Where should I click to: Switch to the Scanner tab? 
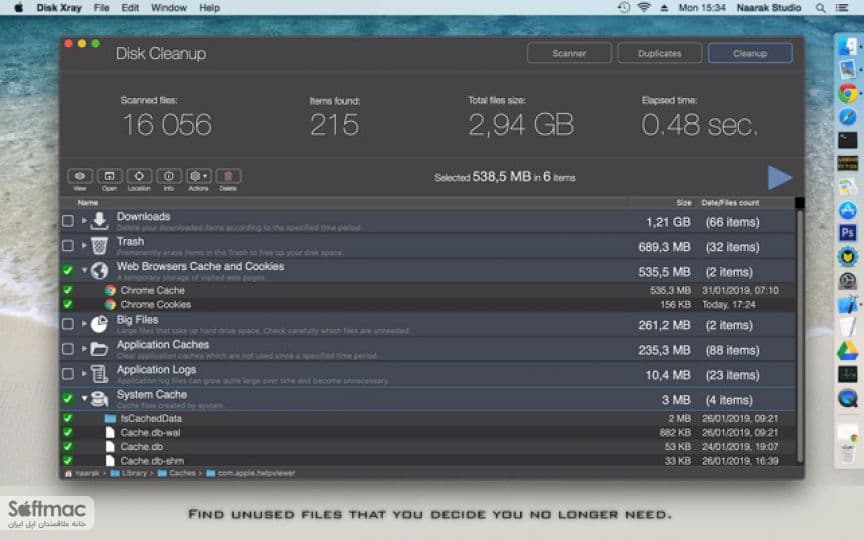(569, 53)
